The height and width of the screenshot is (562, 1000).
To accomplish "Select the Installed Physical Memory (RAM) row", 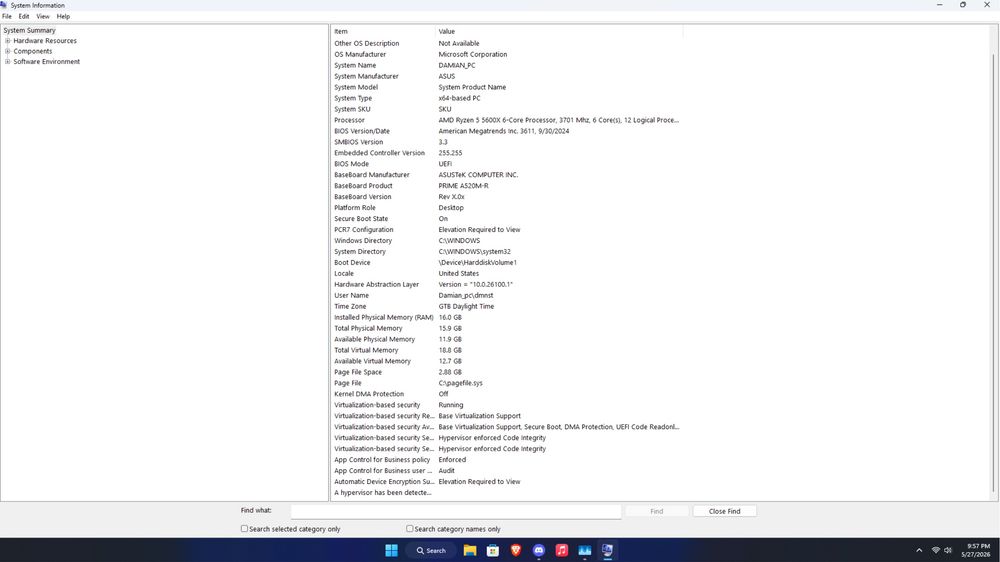I will pos(507,317).
